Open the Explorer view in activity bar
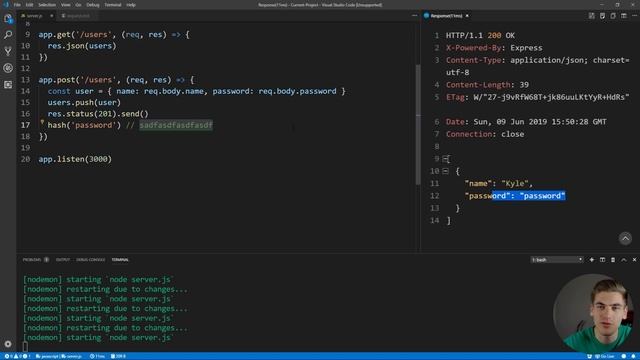This screenshot has height=360, width=640. click(x=8, y=18)
